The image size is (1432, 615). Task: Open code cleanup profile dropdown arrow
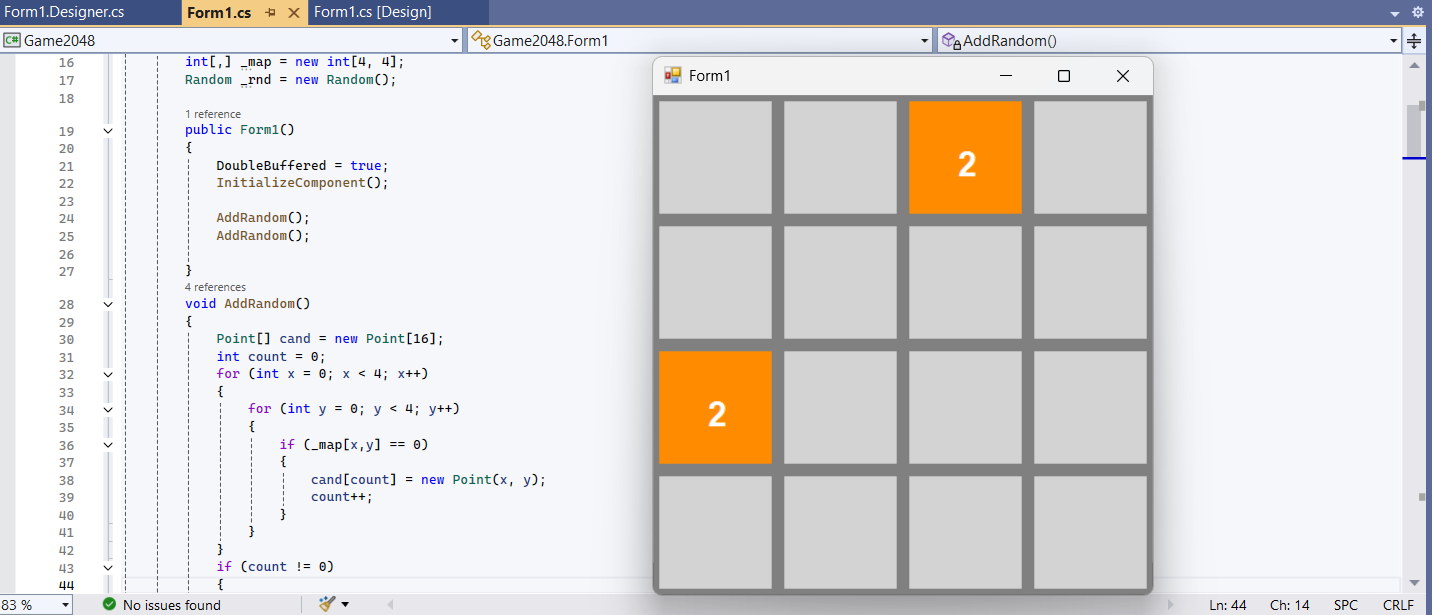[x=345, y=604]
